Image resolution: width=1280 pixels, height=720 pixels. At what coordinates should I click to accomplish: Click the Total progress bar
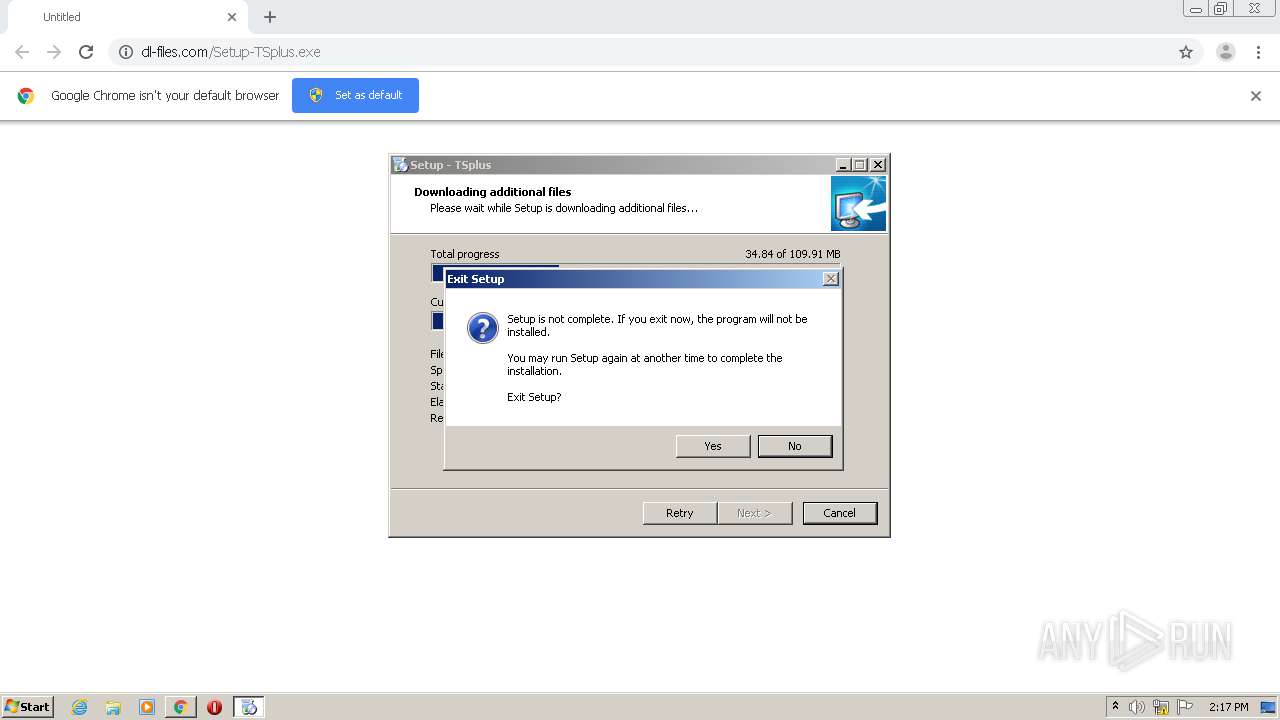636,273
